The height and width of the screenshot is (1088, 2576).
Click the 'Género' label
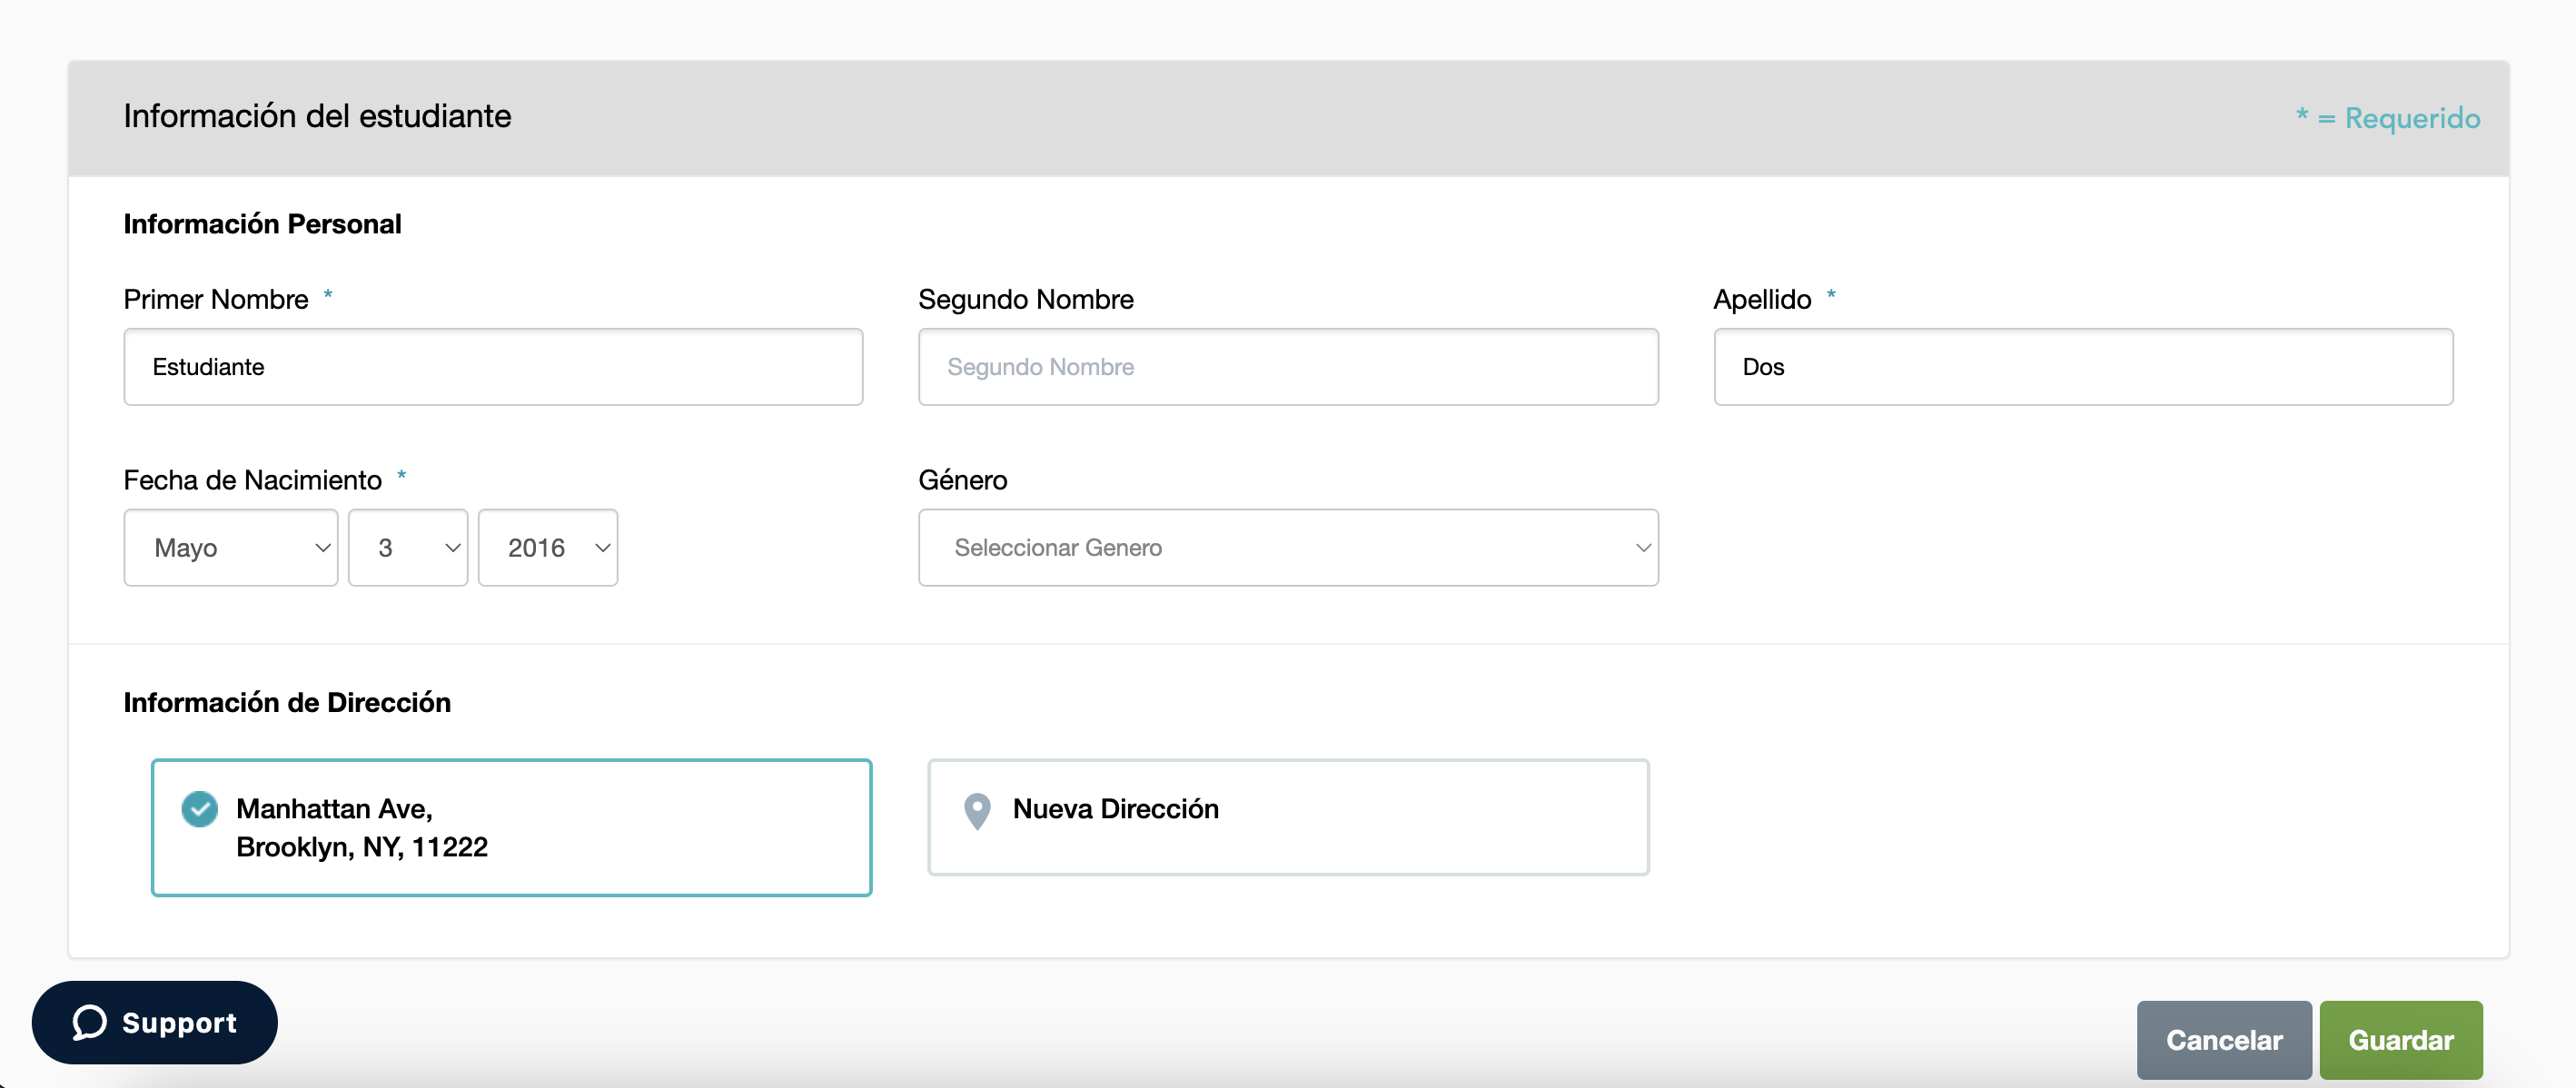tap(962, 480)
